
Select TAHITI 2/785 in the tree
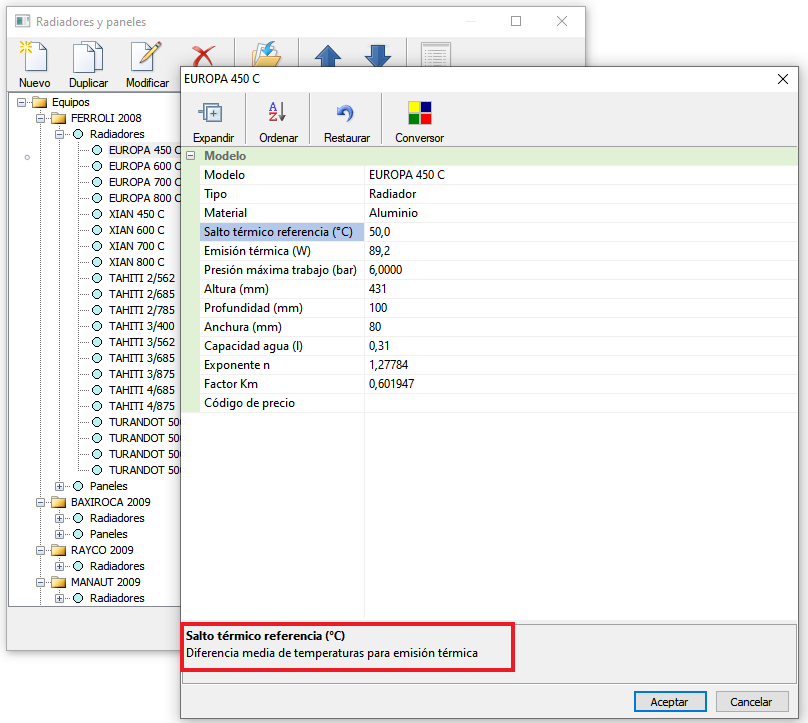pyautogui.click(x=142, y=310)
